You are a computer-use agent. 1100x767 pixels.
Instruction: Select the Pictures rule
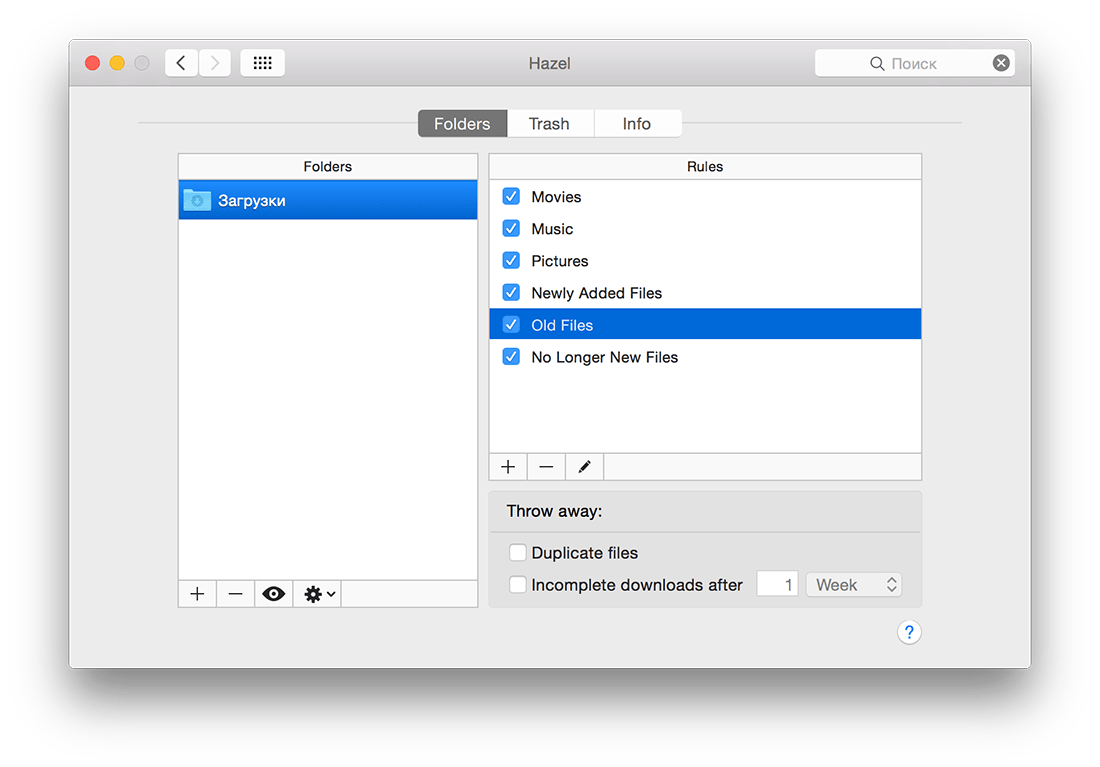click(x=705, y=260)
